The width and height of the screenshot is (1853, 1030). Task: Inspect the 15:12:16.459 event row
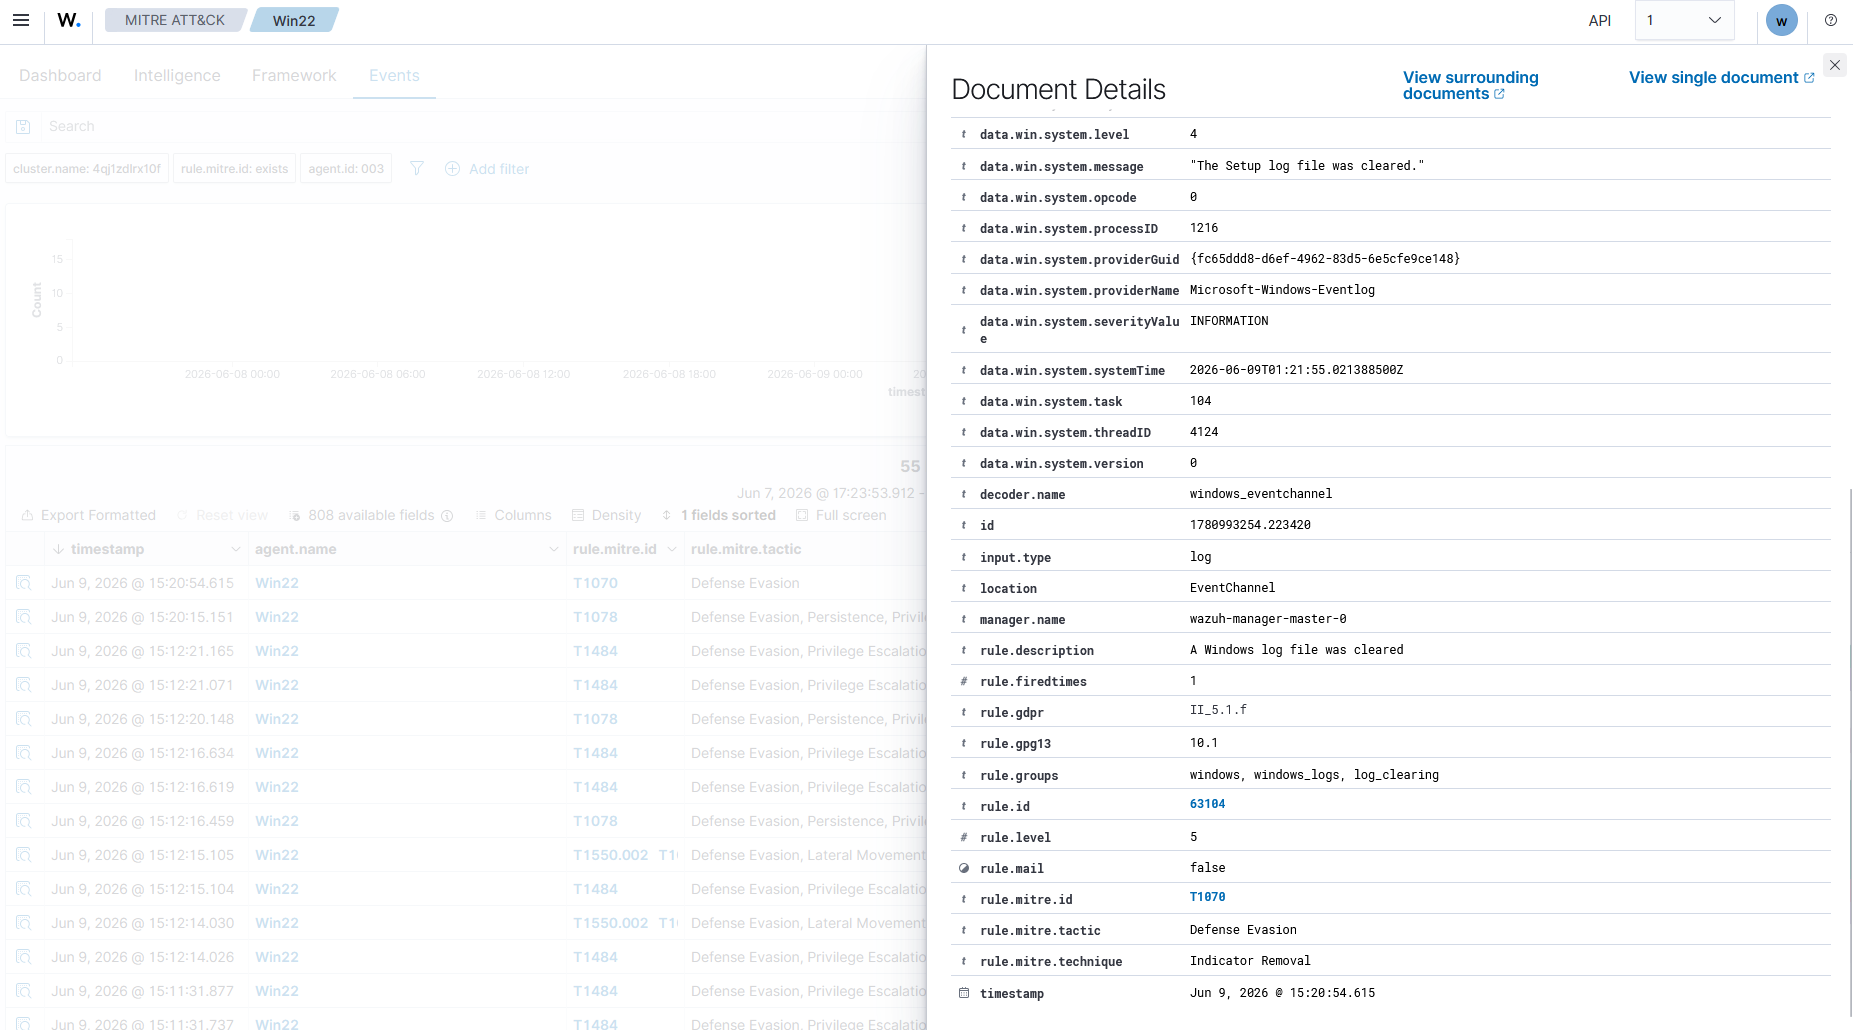tap(24, 821)
